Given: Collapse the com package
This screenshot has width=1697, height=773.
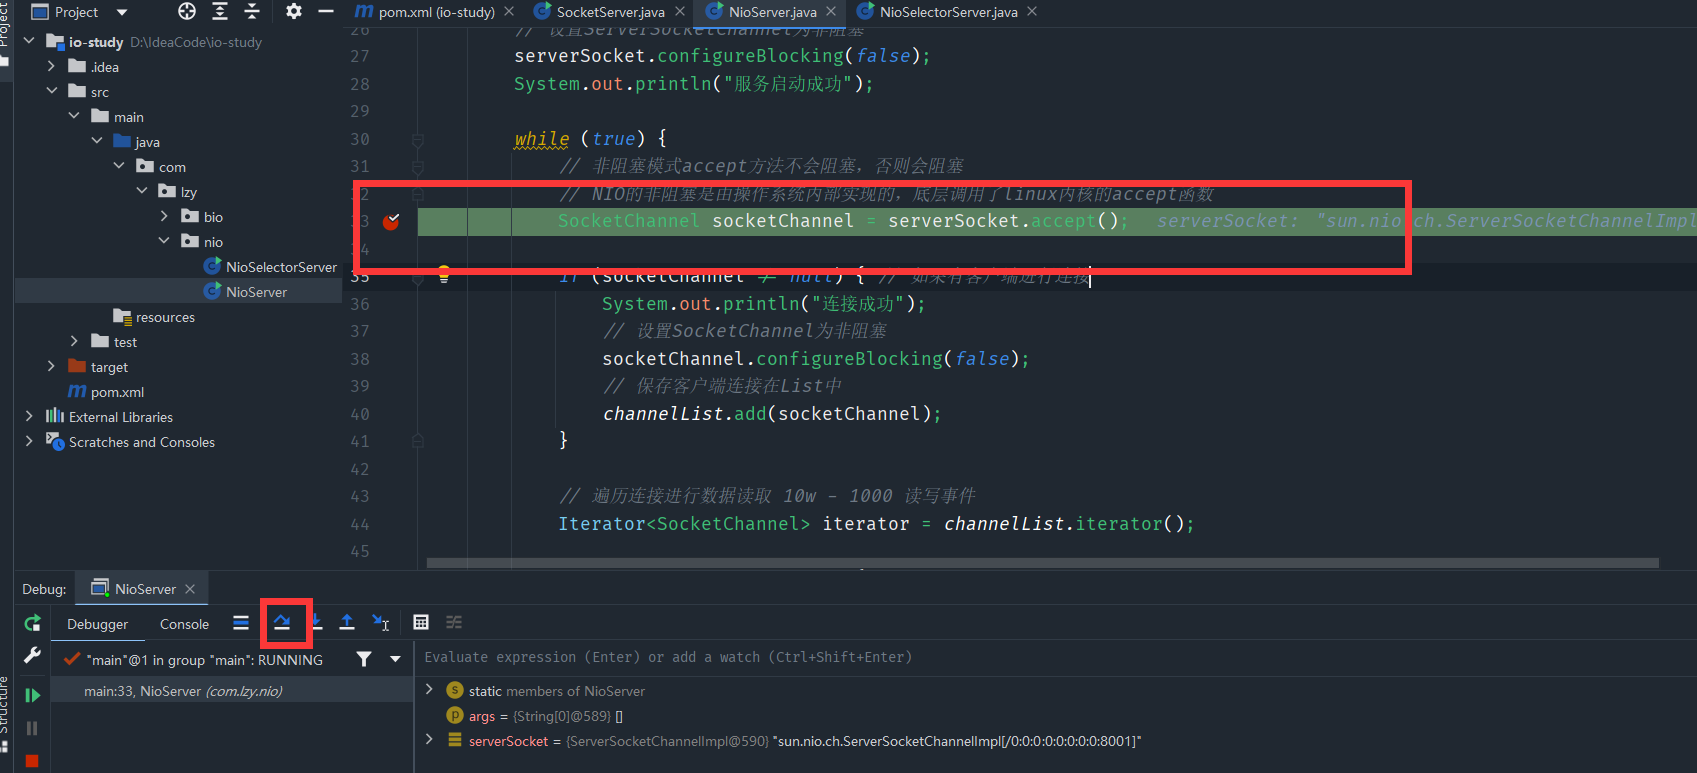Looking at the screenshot, I should tap(119, 167).
